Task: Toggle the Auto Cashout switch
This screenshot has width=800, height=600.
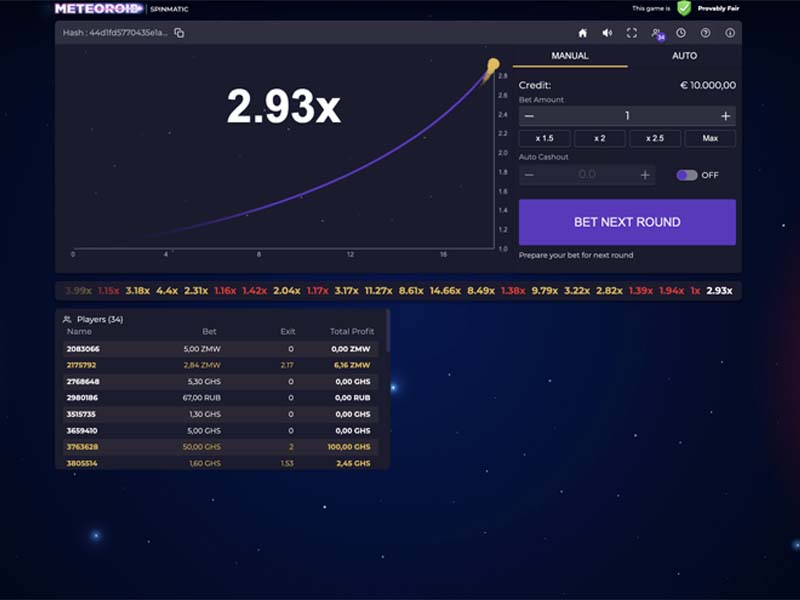Action: click(x=687, y=175)
